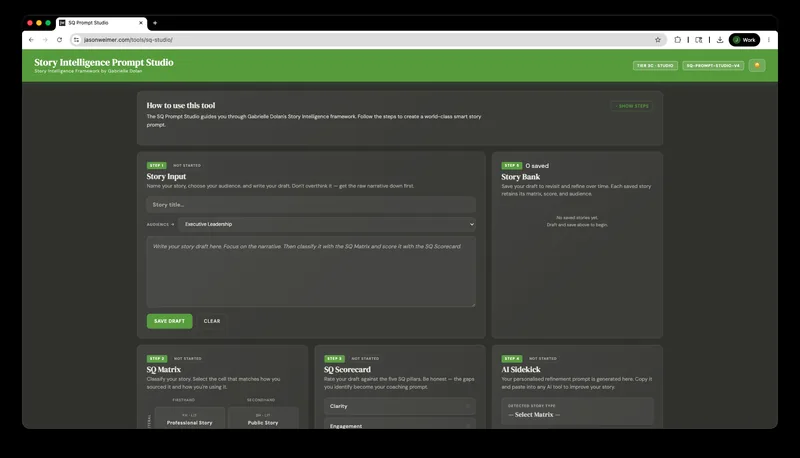
Task: Expand the Engagement scorecard row
Action: pyautogui.click(x=399, y=424)
